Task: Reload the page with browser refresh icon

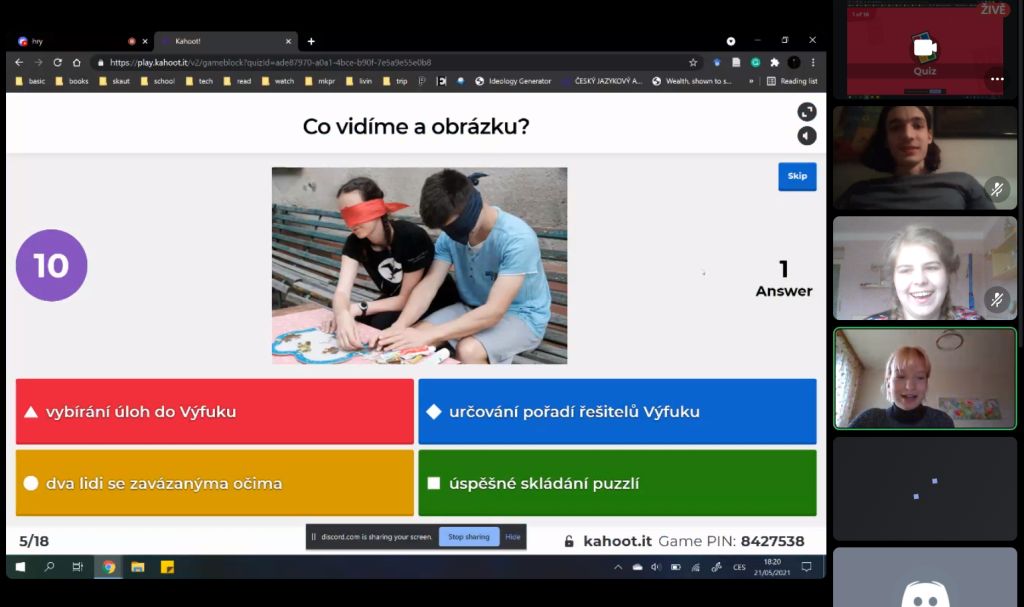Action: [x=57, y=62]
